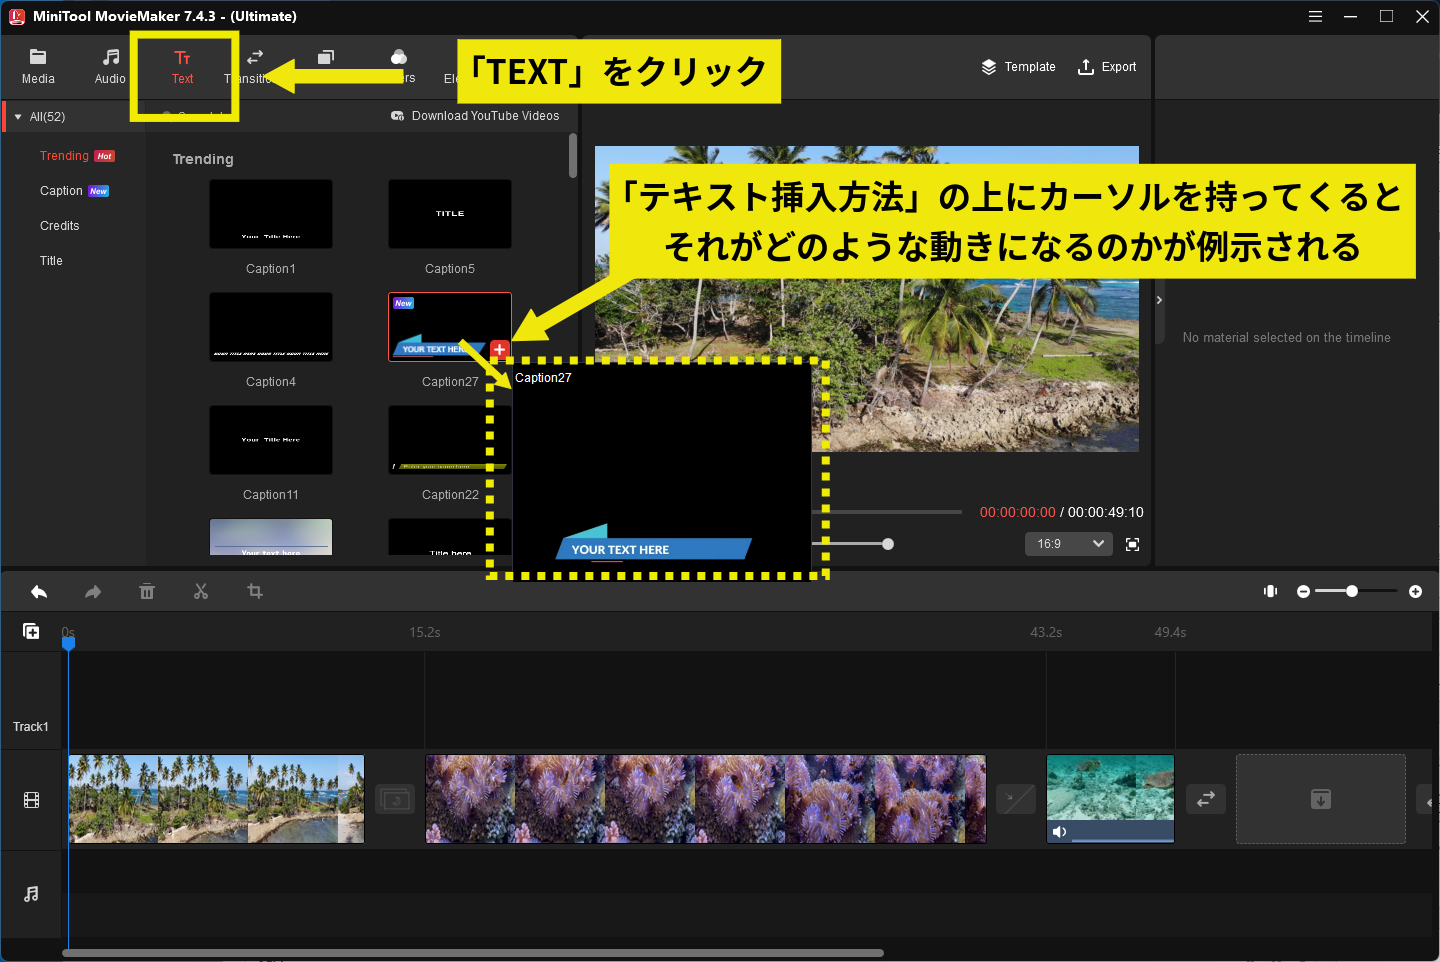1440x962 pixels.
Task: Click the Crop tool icon
Action: pyautogui.click(x=255, y=592)
